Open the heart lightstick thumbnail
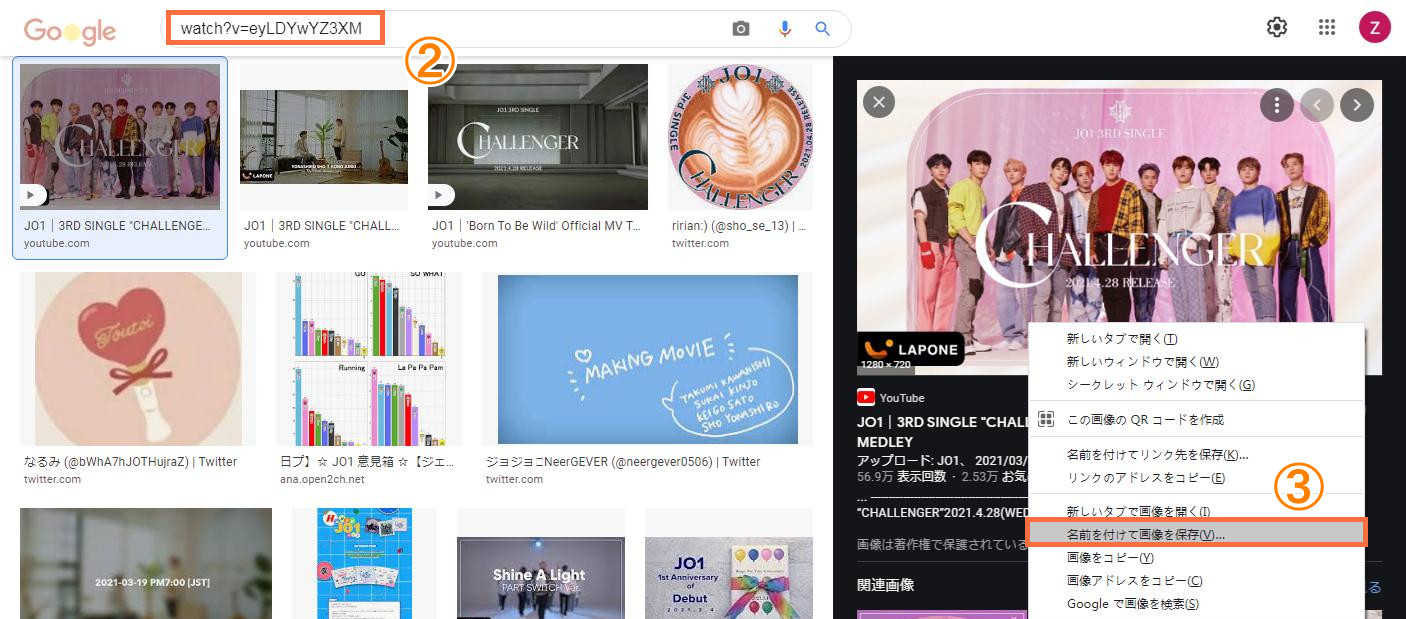Screen dimensions: 1406x619 138,359
